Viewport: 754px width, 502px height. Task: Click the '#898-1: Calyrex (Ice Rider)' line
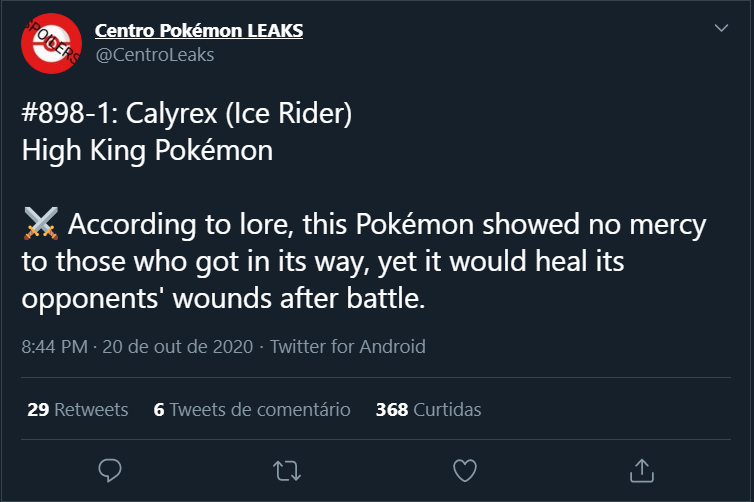(x=186, y=116)
